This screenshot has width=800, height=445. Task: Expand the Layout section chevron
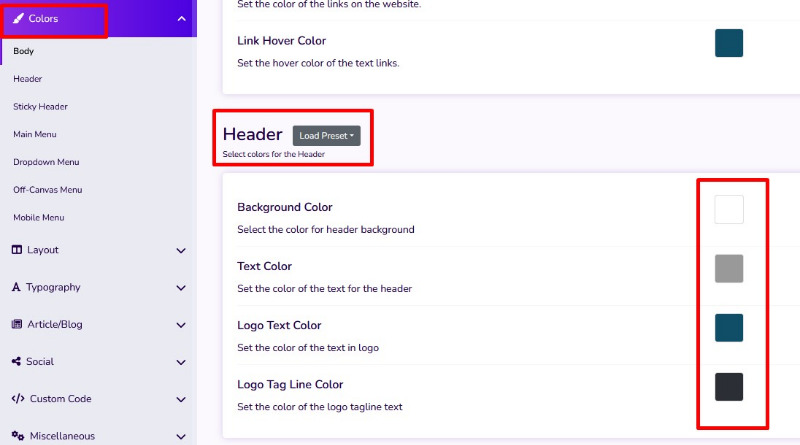181,251
